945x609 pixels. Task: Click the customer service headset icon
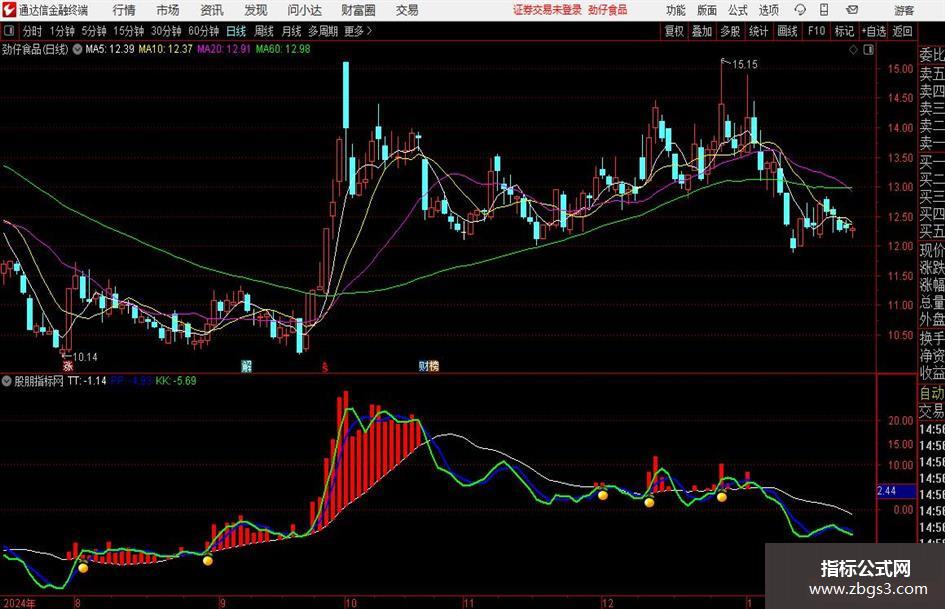pyautogui.click(x=800, y=10)
